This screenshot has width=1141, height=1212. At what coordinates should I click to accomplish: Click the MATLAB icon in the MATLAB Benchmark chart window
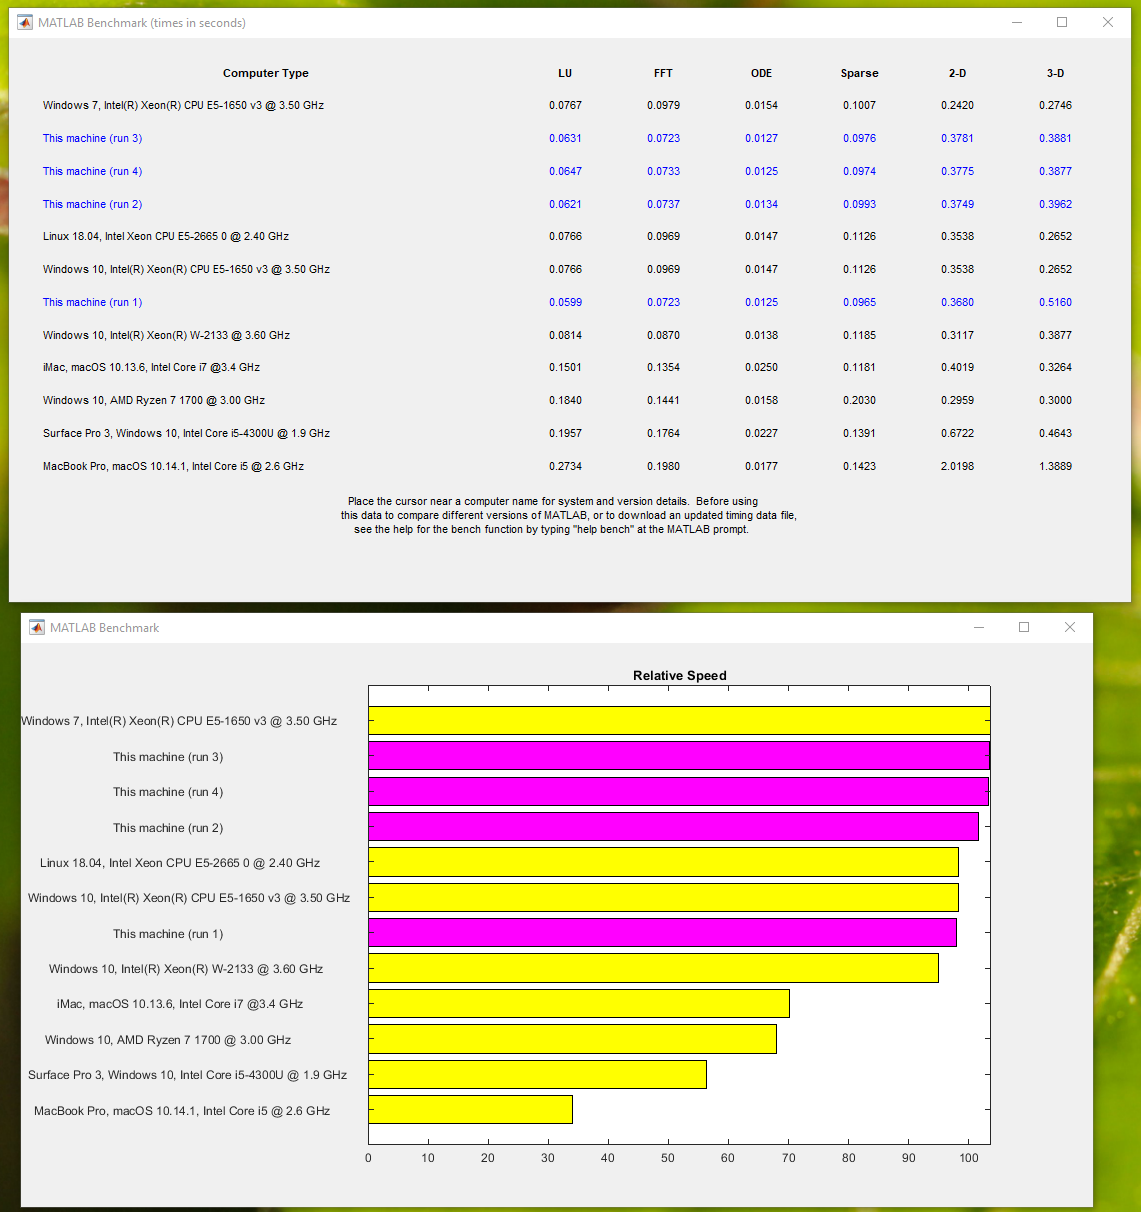37,627
